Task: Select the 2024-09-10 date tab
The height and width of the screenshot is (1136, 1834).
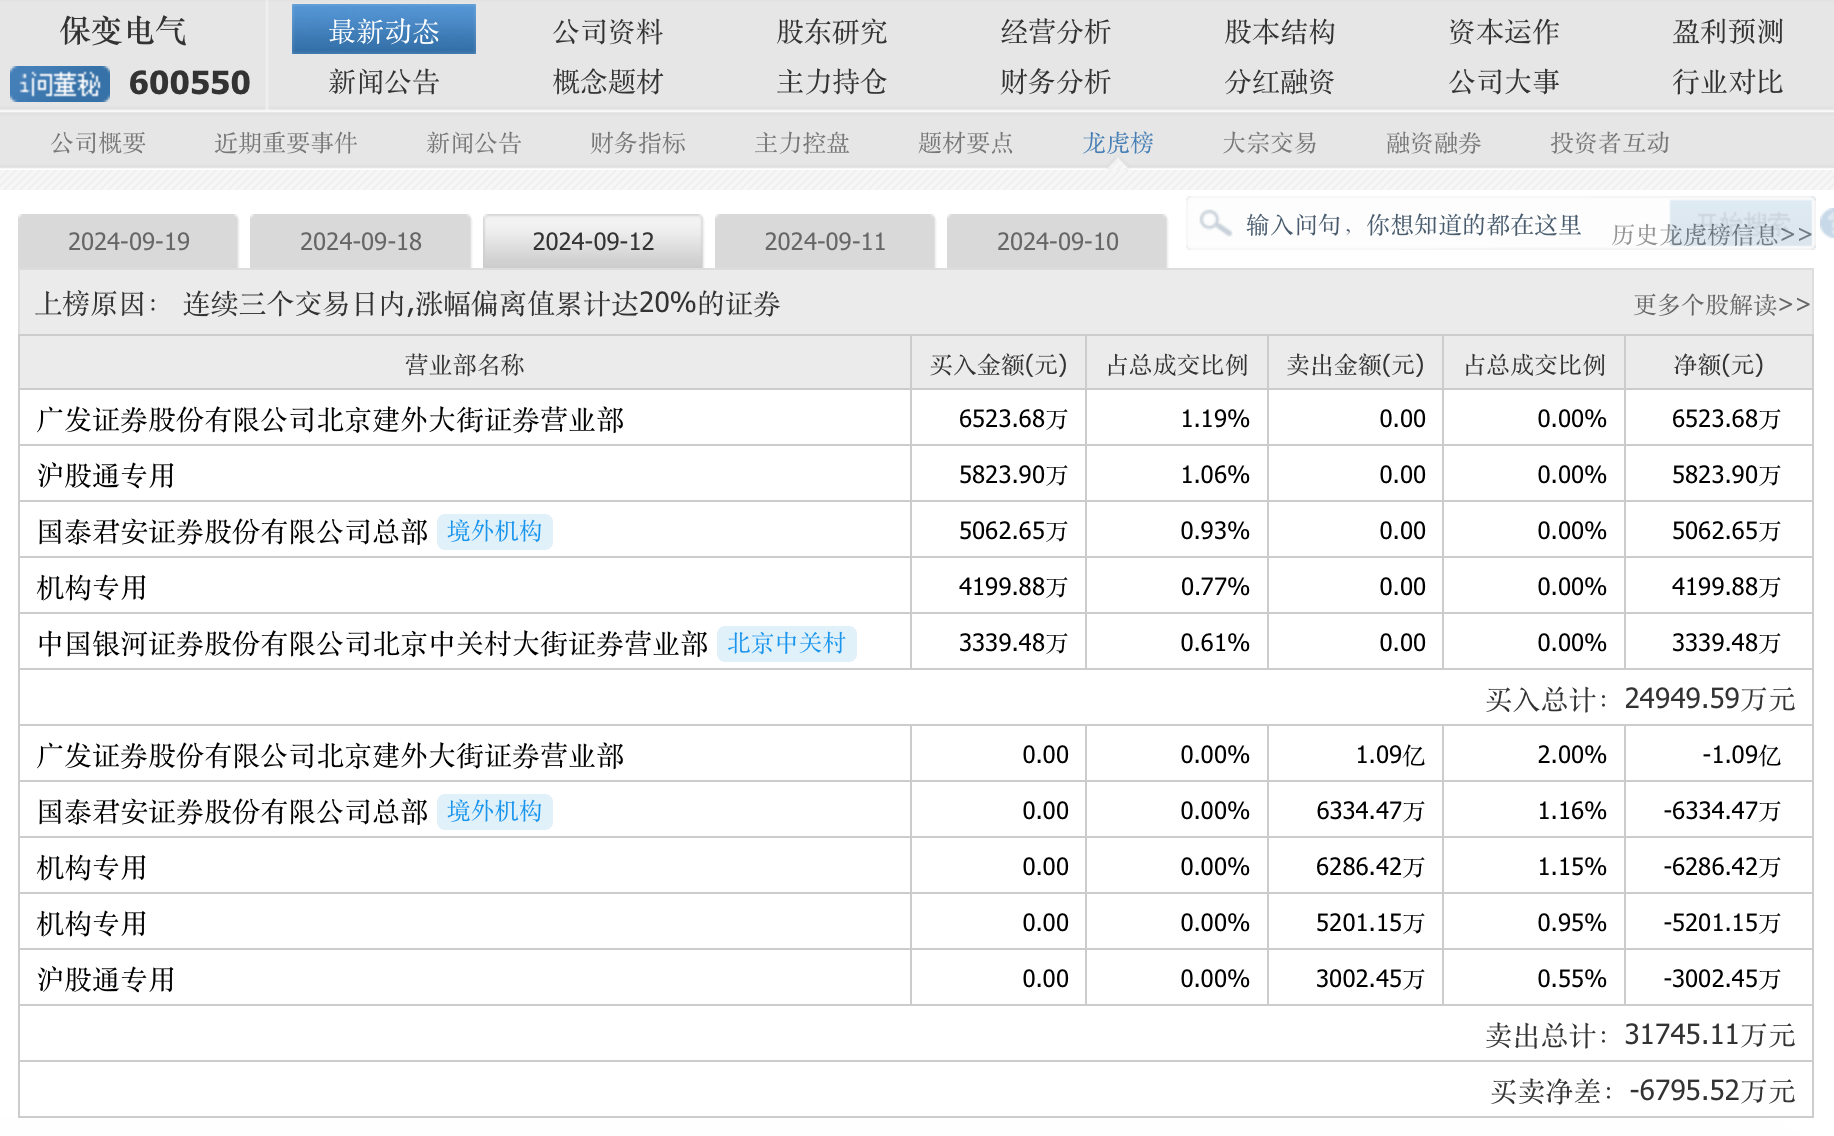Action: 1057,242
